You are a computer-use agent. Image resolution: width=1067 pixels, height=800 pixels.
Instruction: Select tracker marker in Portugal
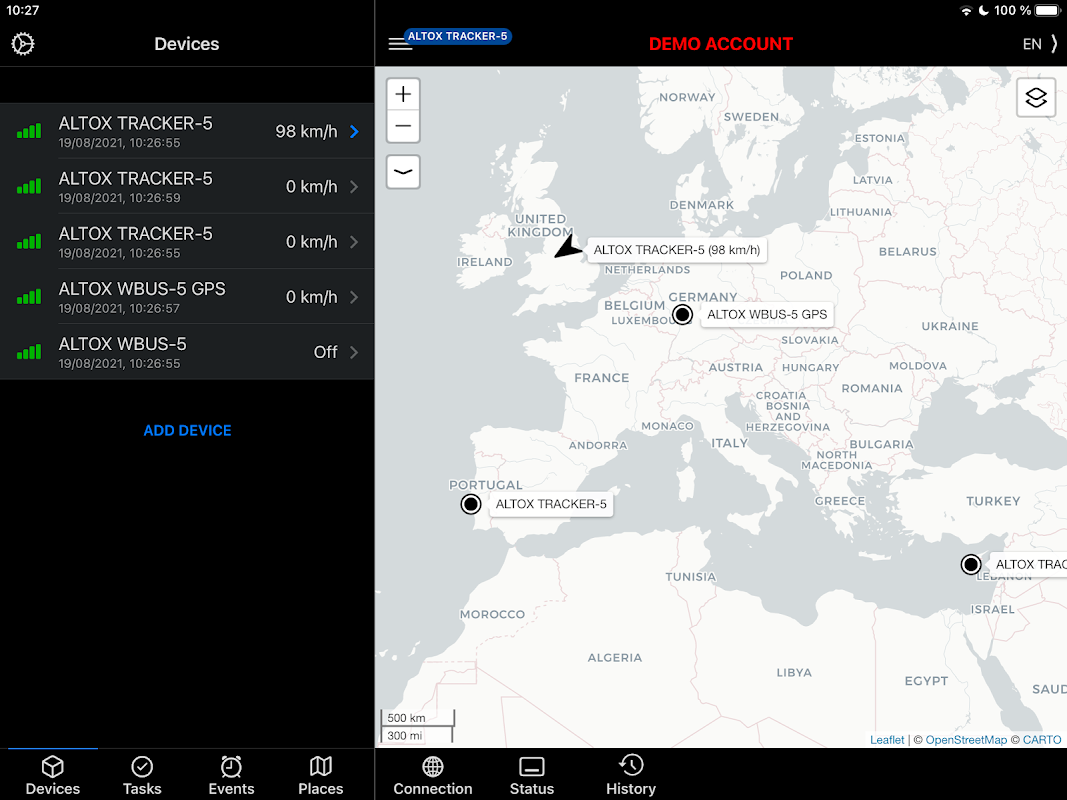pyautogui.click(x=471, y=504)
